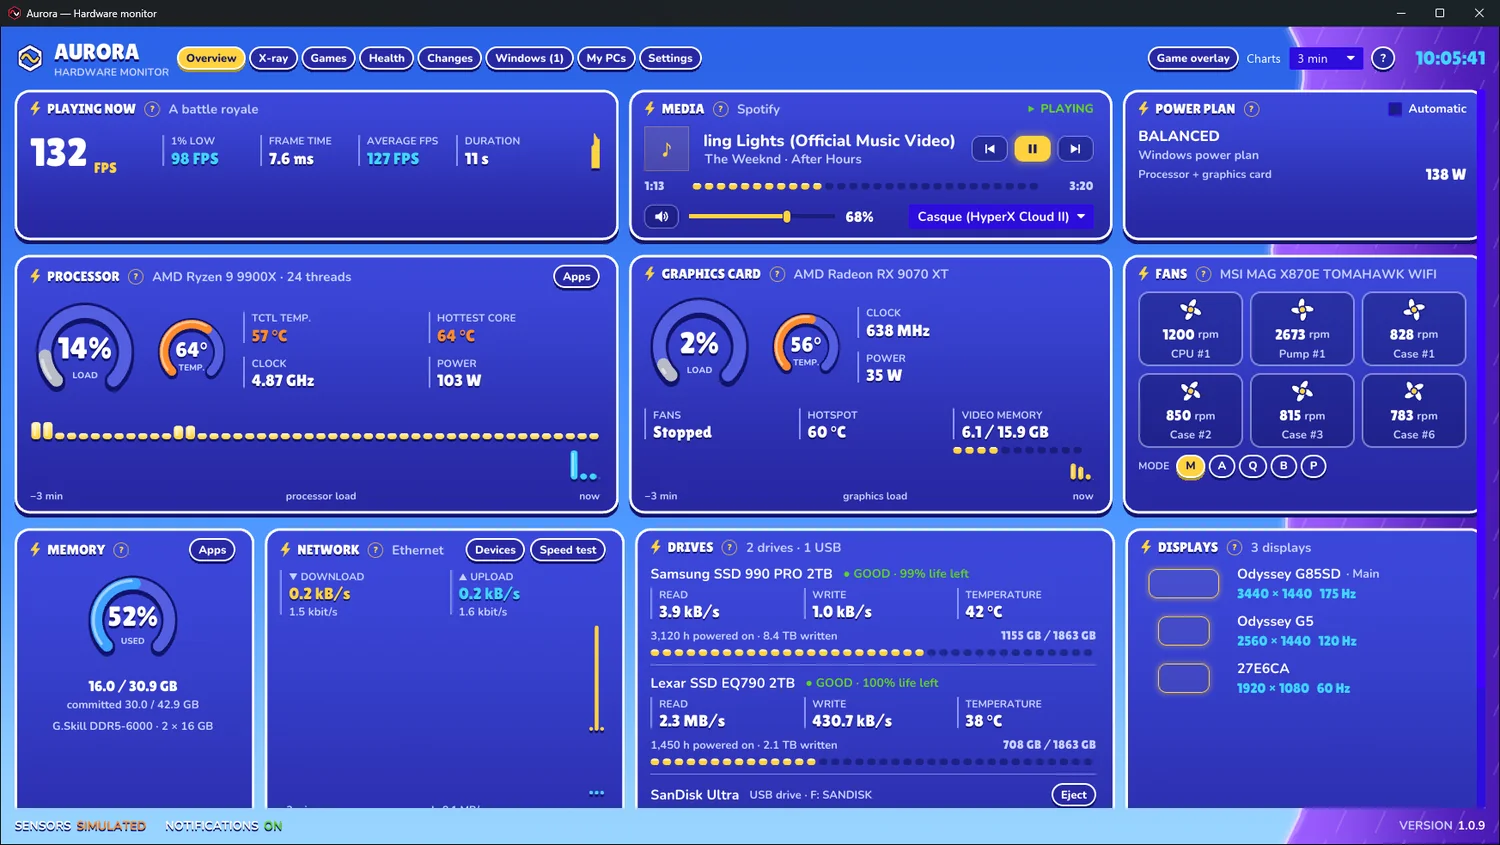This screenshot has width=1500, height=845.
Task: Click the Aurora shield logo icon
Action: tap(30, 59)
